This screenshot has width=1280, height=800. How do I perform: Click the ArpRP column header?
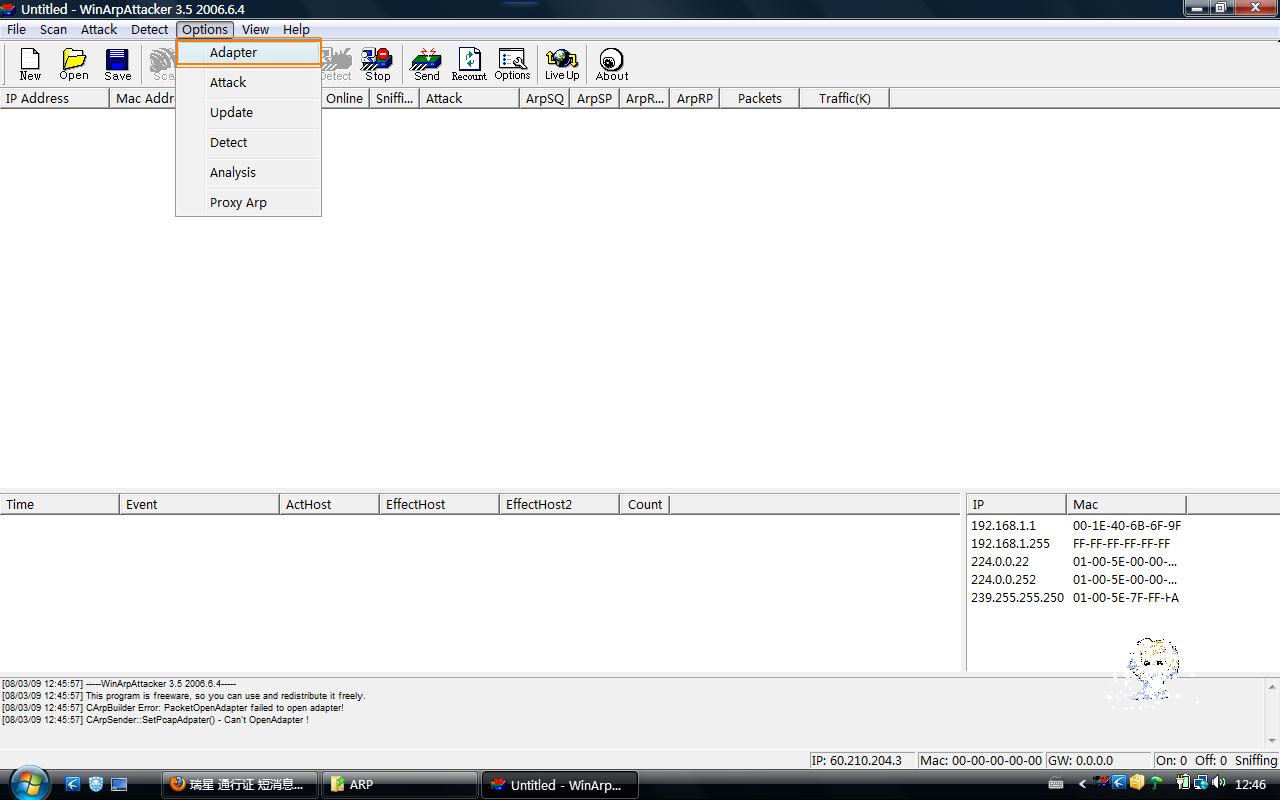click(x=695, y=98)
